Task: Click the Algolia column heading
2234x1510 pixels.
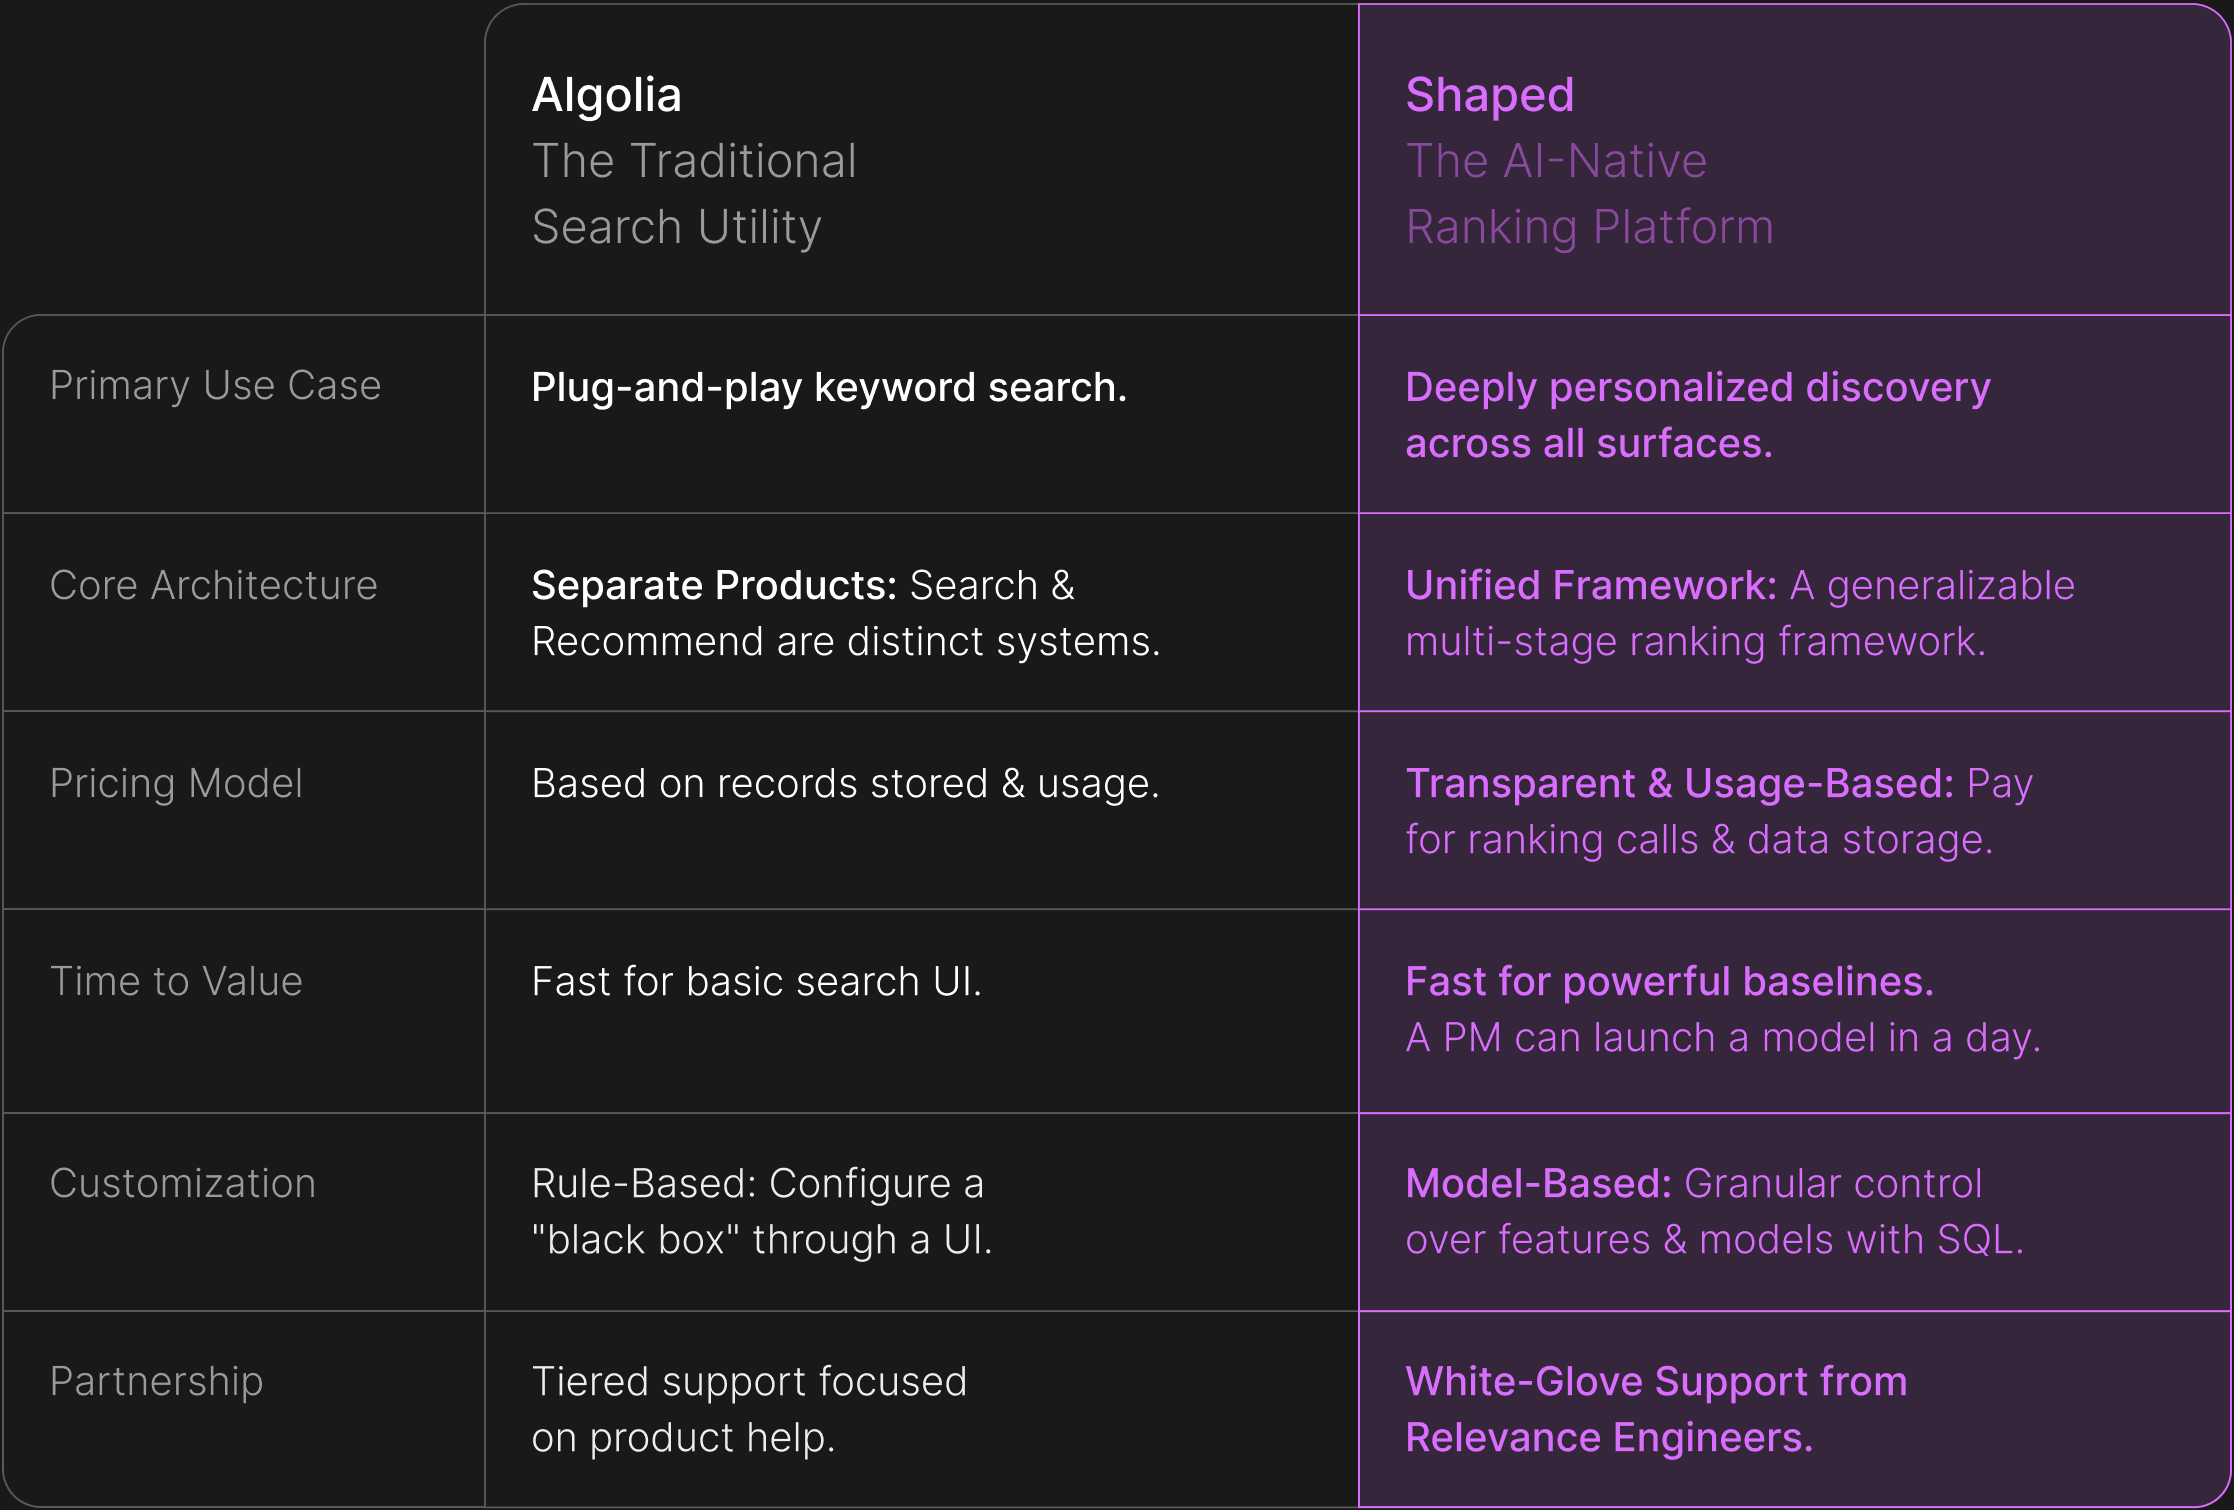Action: coord(606,96)
